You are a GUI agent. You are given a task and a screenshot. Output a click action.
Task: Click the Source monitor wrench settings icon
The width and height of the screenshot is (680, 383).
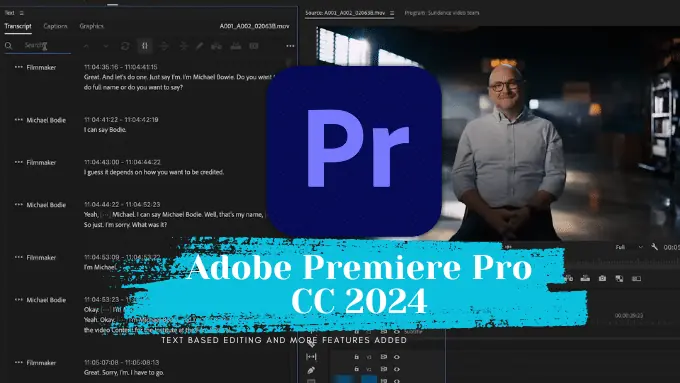click(x=654, y=247)
